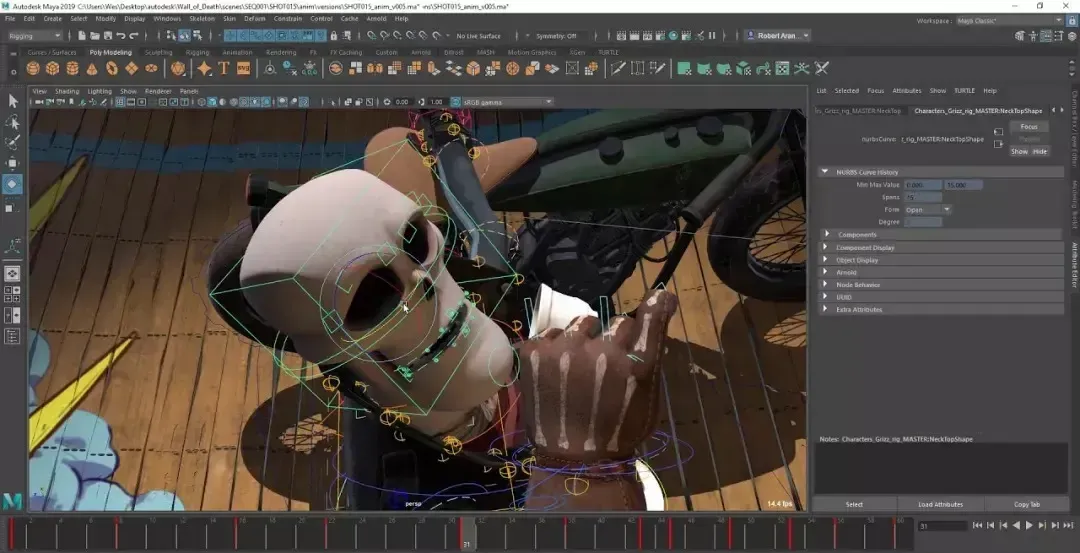Toggle the Attribute Editor sidebar tab
1080x553 pixels.
pos(1074,264)
